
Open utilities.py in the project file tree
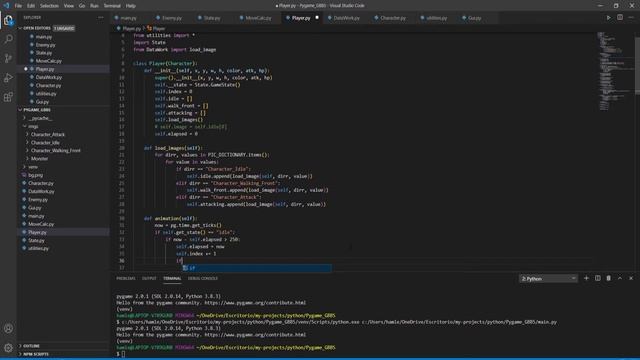click(x=63, y=248)
